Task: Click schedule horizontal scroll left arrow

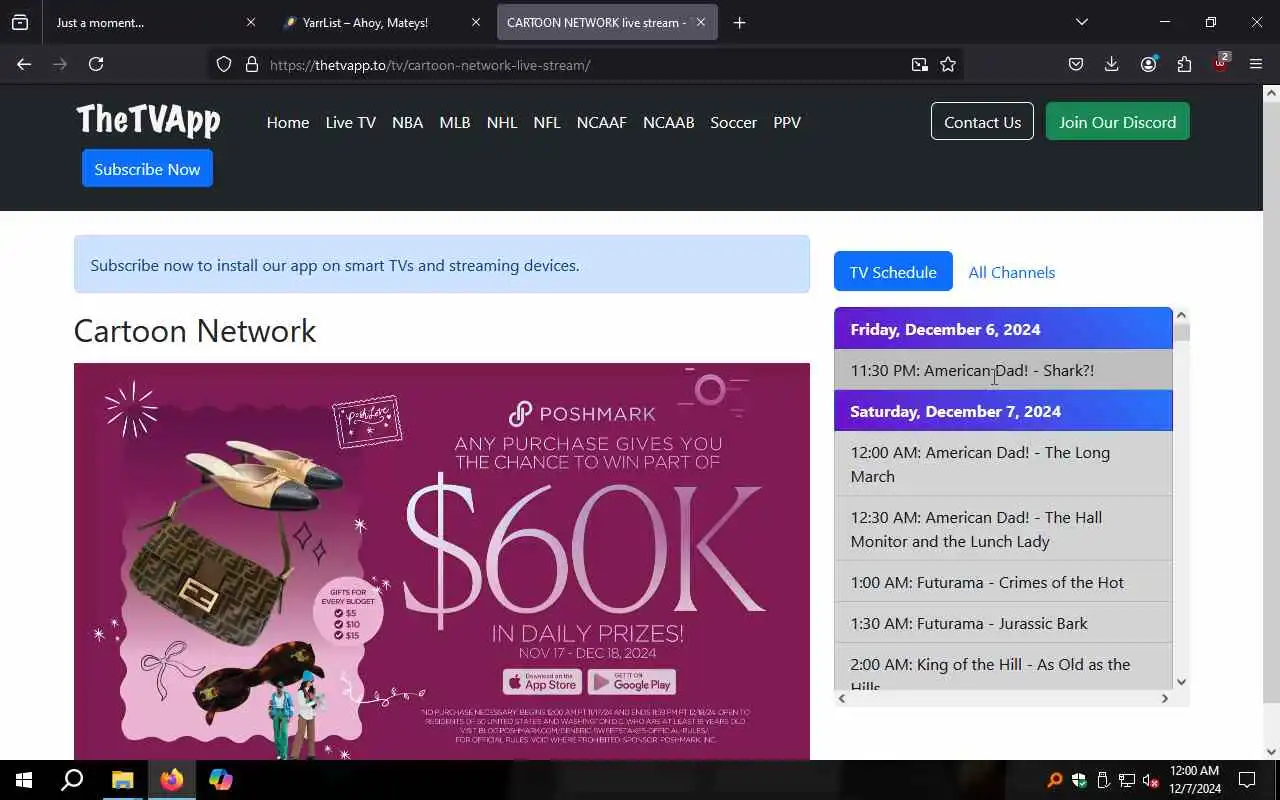Action: click(x=842, y=698)
